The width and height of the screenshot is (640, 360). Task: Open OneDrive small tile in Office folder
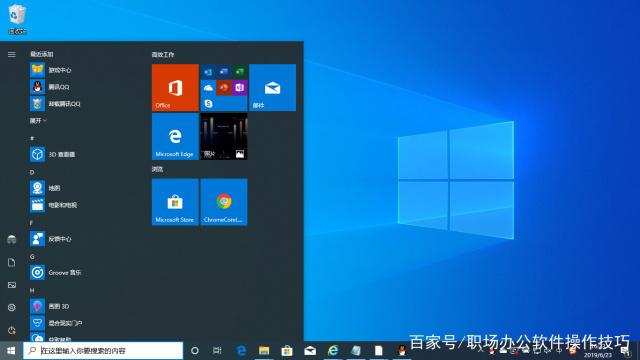pyautogui.click(x=208, y=87)
